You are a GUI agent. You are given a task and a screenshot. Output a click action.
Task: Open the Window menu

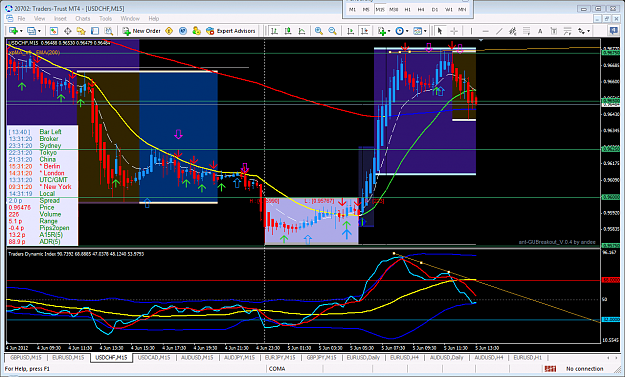[x=130, y=18]
